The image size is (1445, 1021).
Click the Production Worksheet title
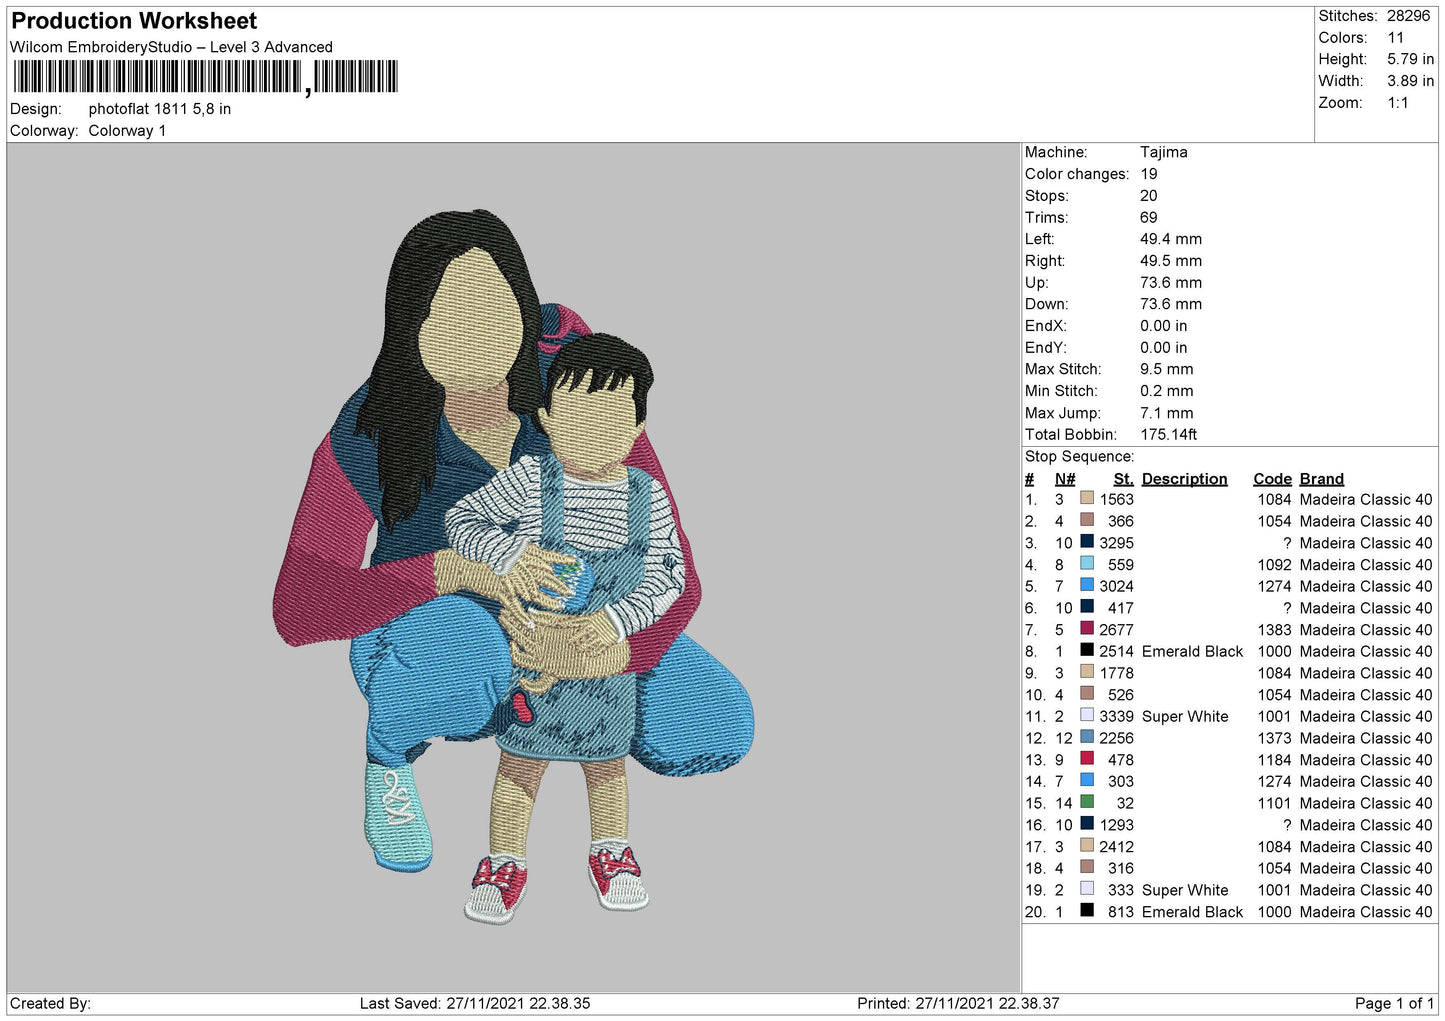coord(134,21)
